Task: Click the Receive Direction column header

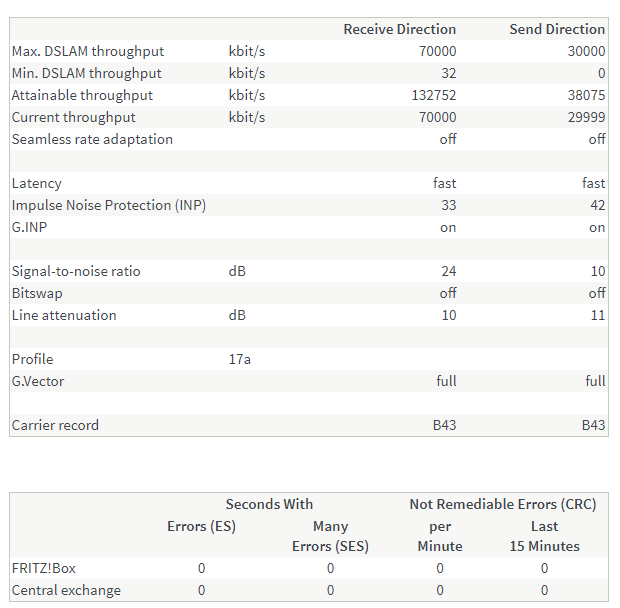Action: pos(399,29)
